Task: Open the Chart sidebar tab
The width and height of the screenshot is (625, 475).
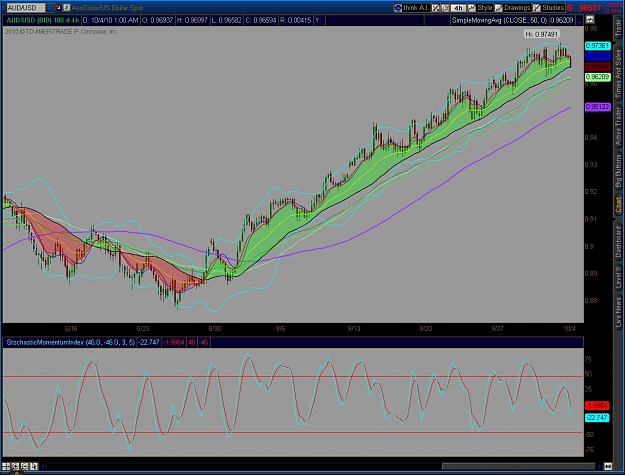Action: (x=618, y=206)
